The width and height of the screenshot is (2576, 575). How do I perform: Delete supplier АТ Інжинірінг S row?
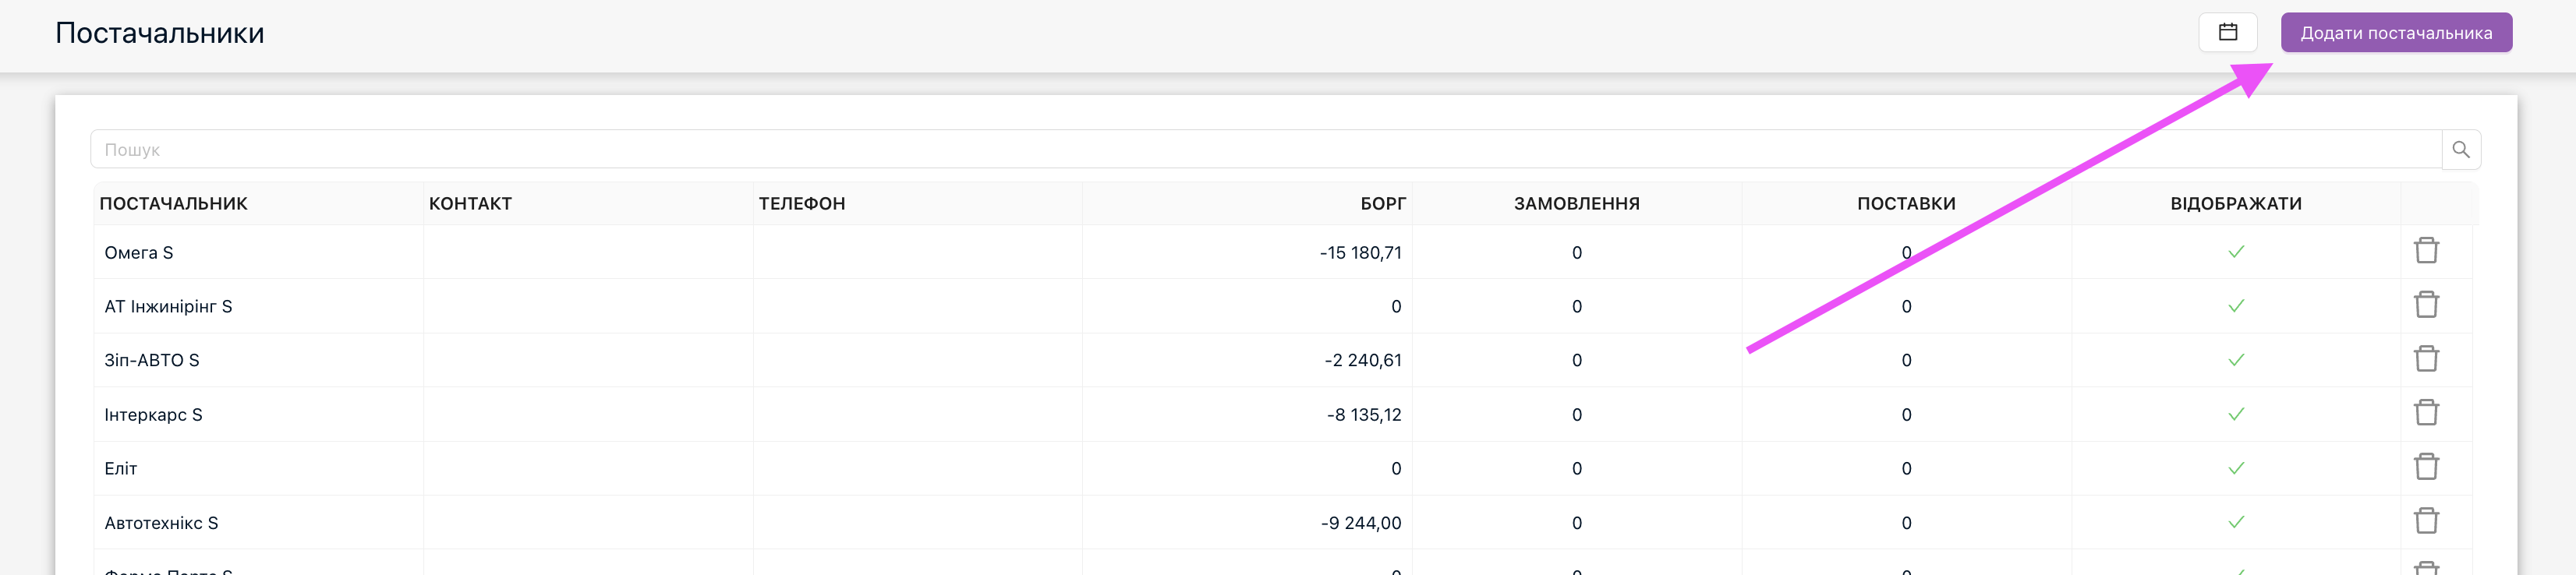point(2426,305)
